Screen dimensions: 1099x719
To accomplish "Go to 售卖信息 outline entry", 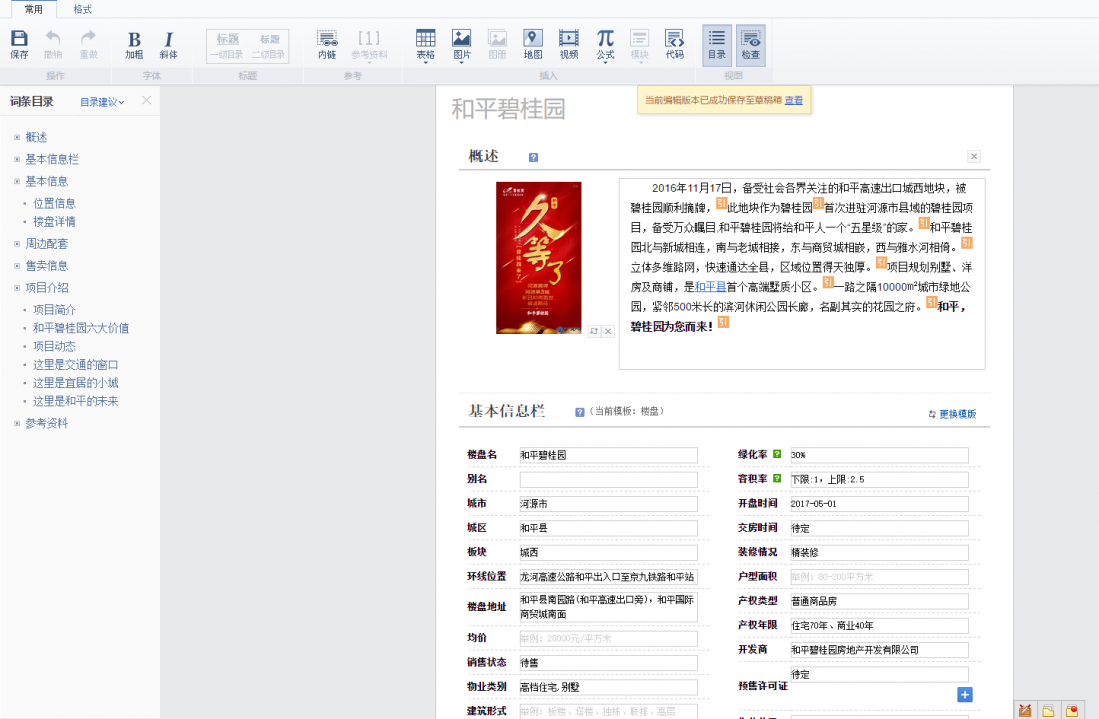I will (46, 266).
